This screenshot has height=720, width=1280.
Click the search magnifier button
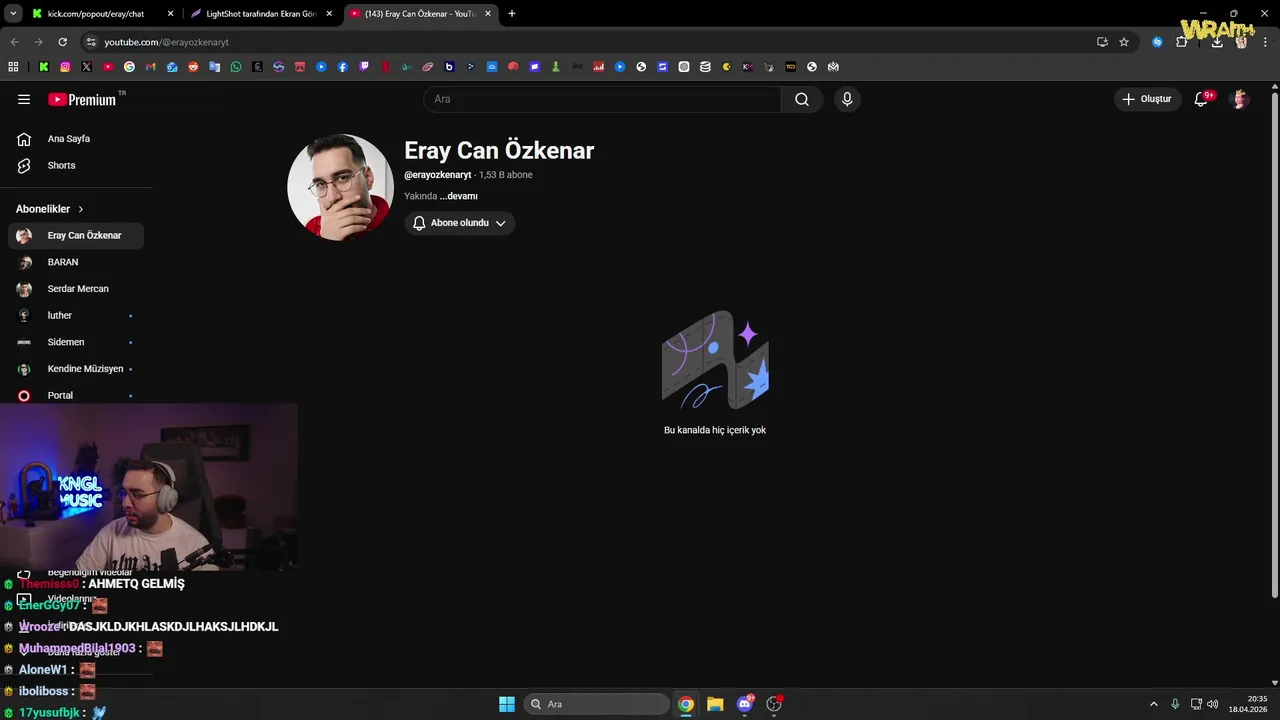coord(802,99)
